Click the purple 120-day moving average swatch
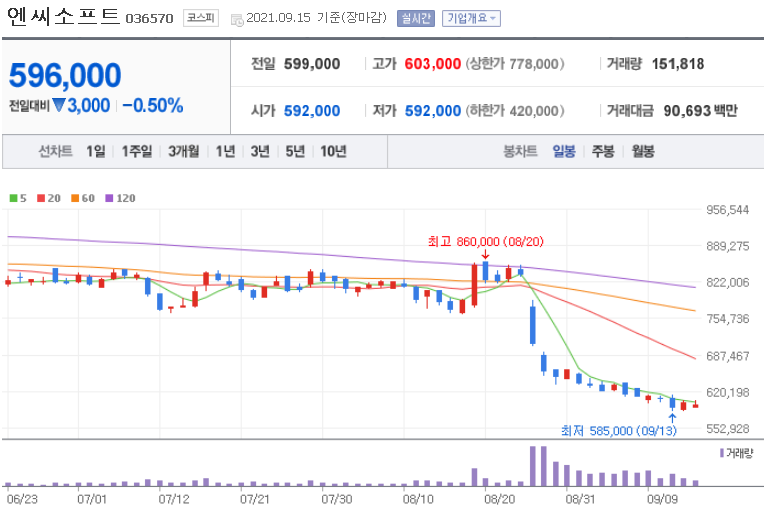This screenshot has height=522, width=764. point(109,198)
